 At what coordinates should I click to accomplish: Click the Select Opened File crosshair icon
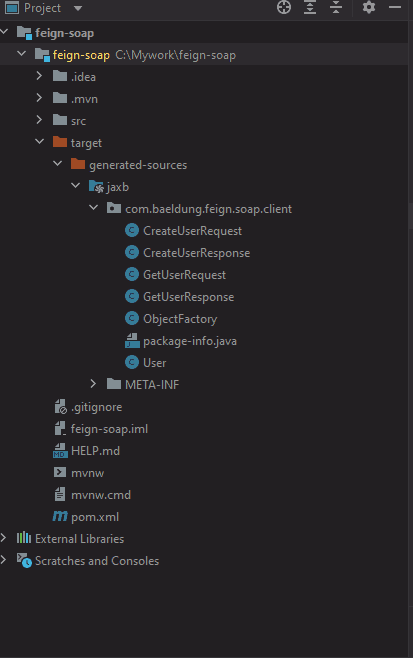[284, 8]
